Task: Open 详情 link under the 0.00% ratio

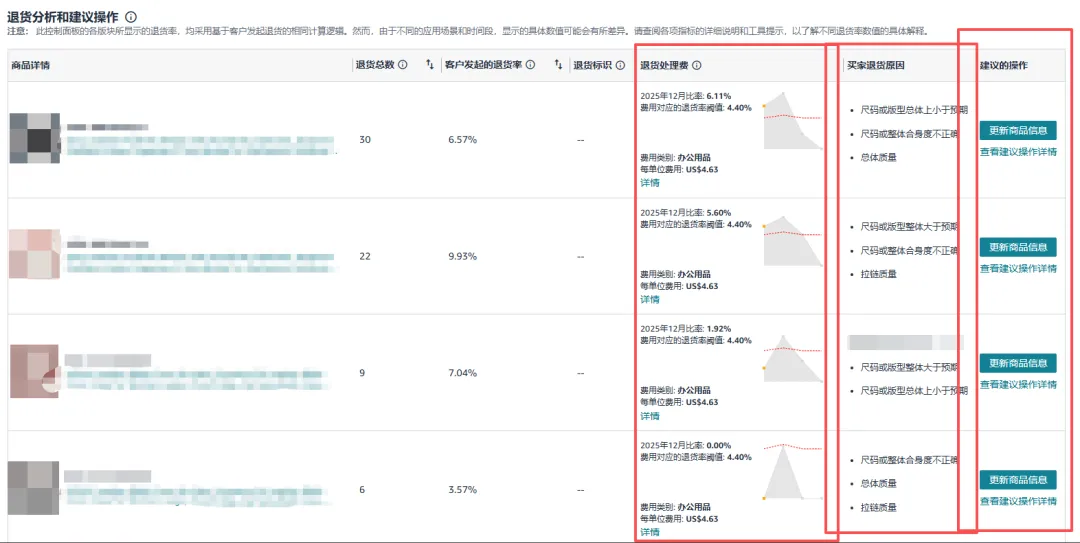Action: [x=650, y=532]
